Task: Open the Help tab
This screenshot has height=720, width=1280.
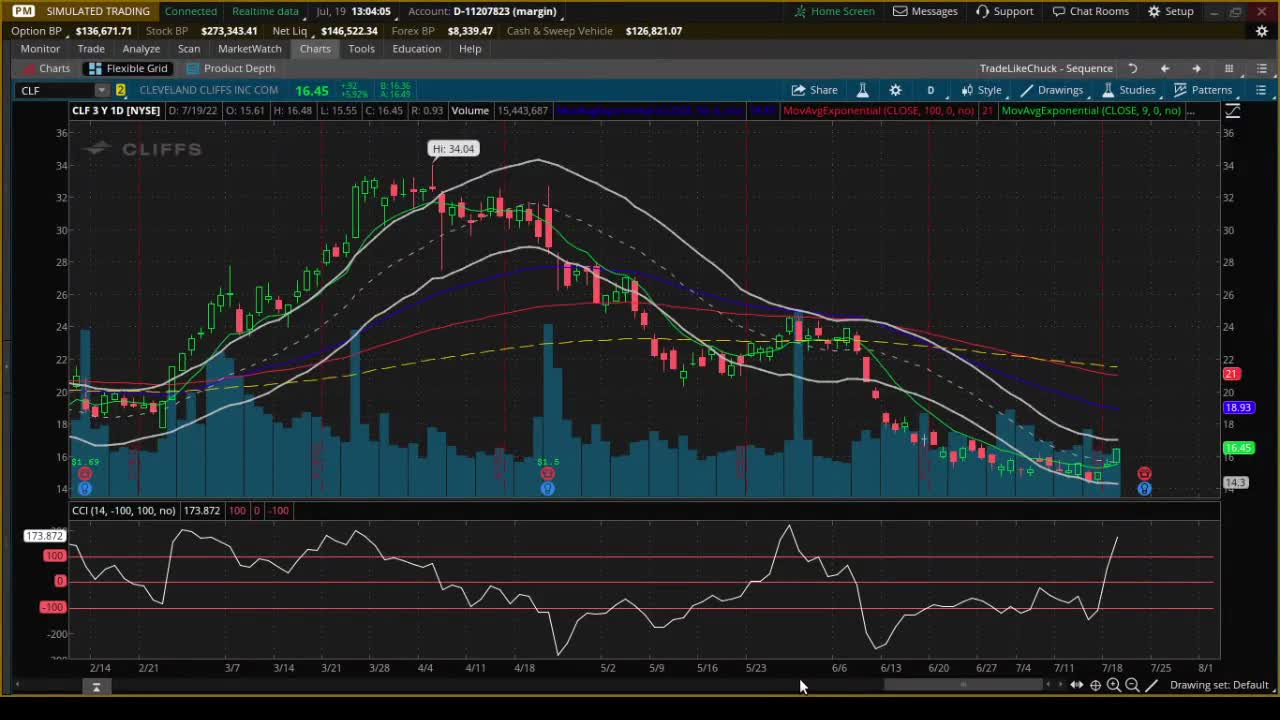Action: click(x=470, y=49)
